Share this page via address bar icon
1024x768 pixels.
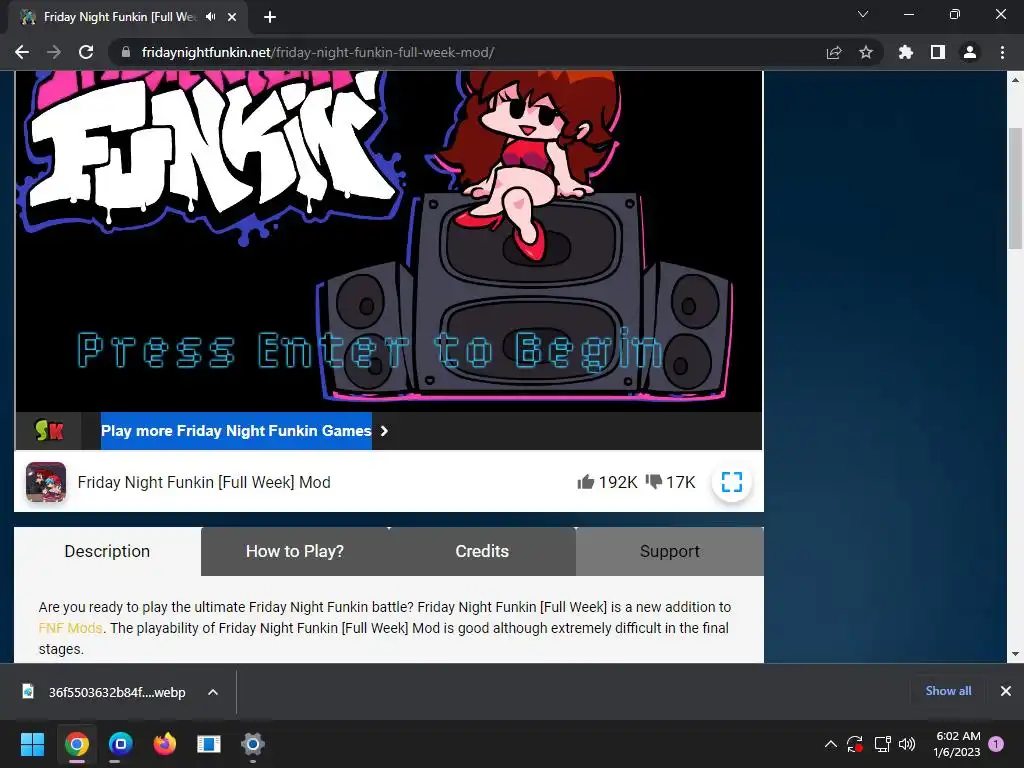[834, 52]
